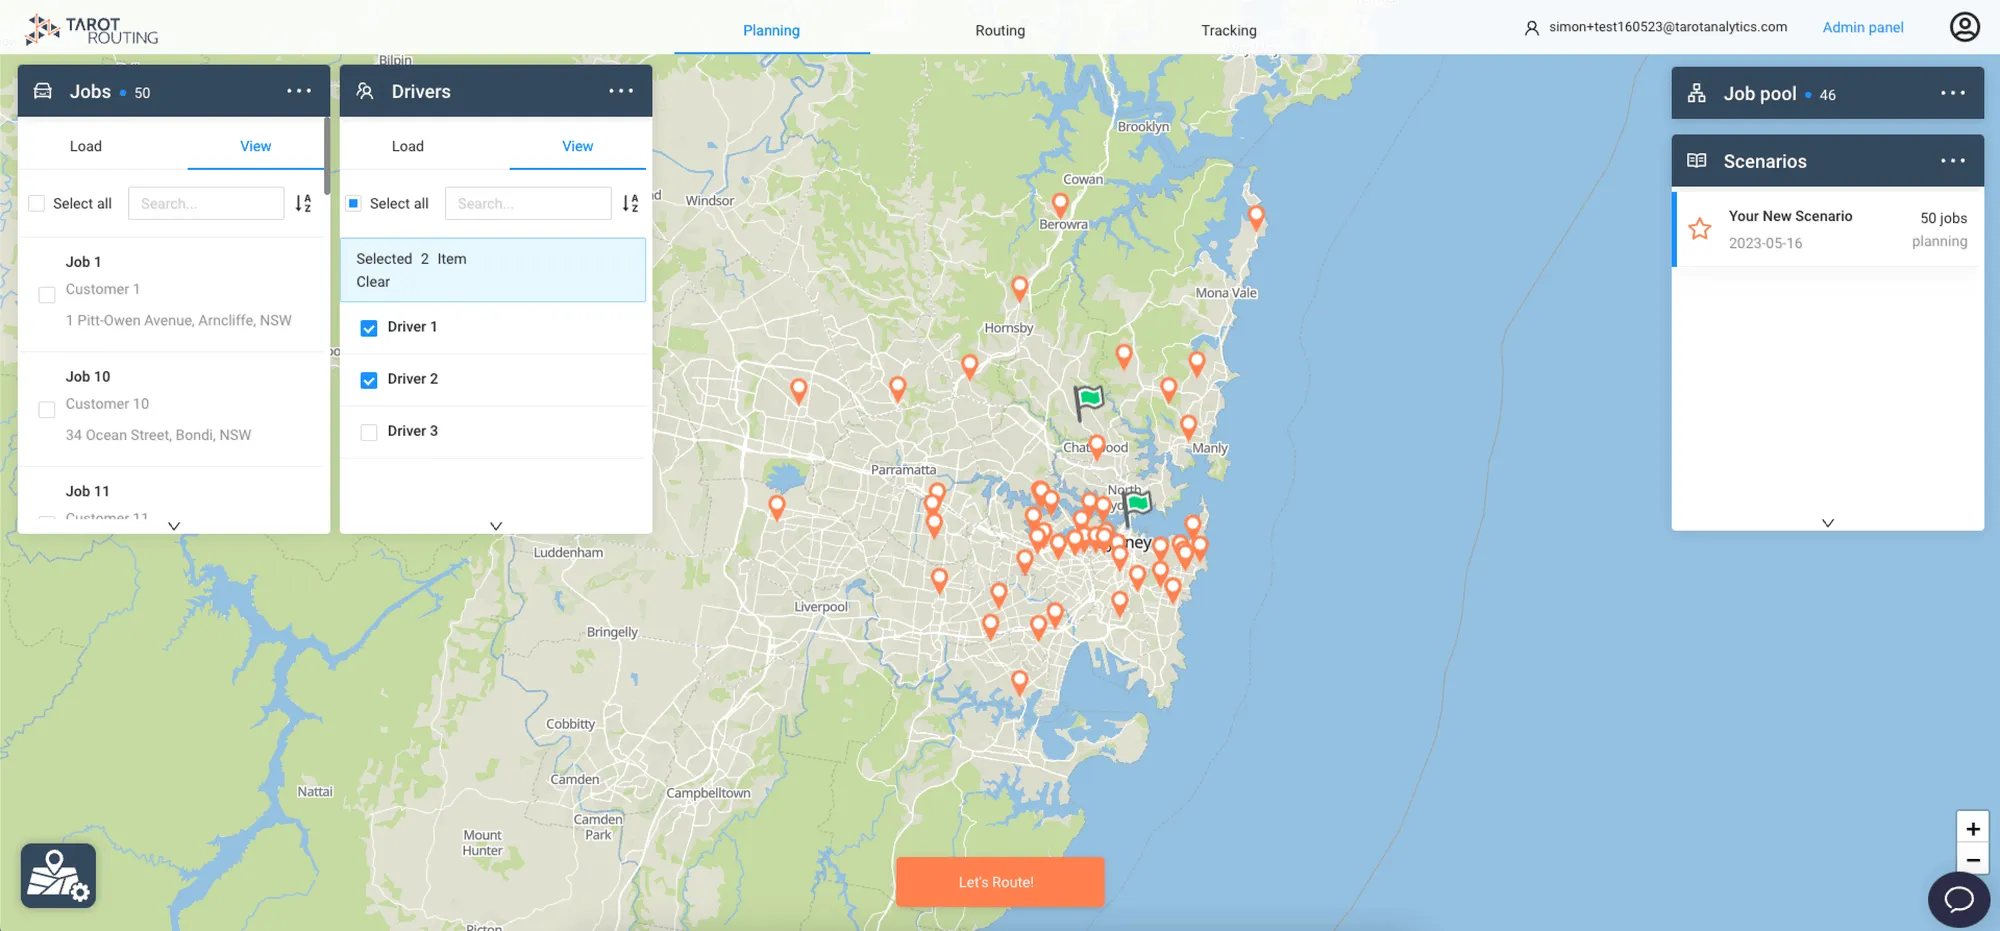
Task: Click the Jobs search field
Action: pos(206,203)
